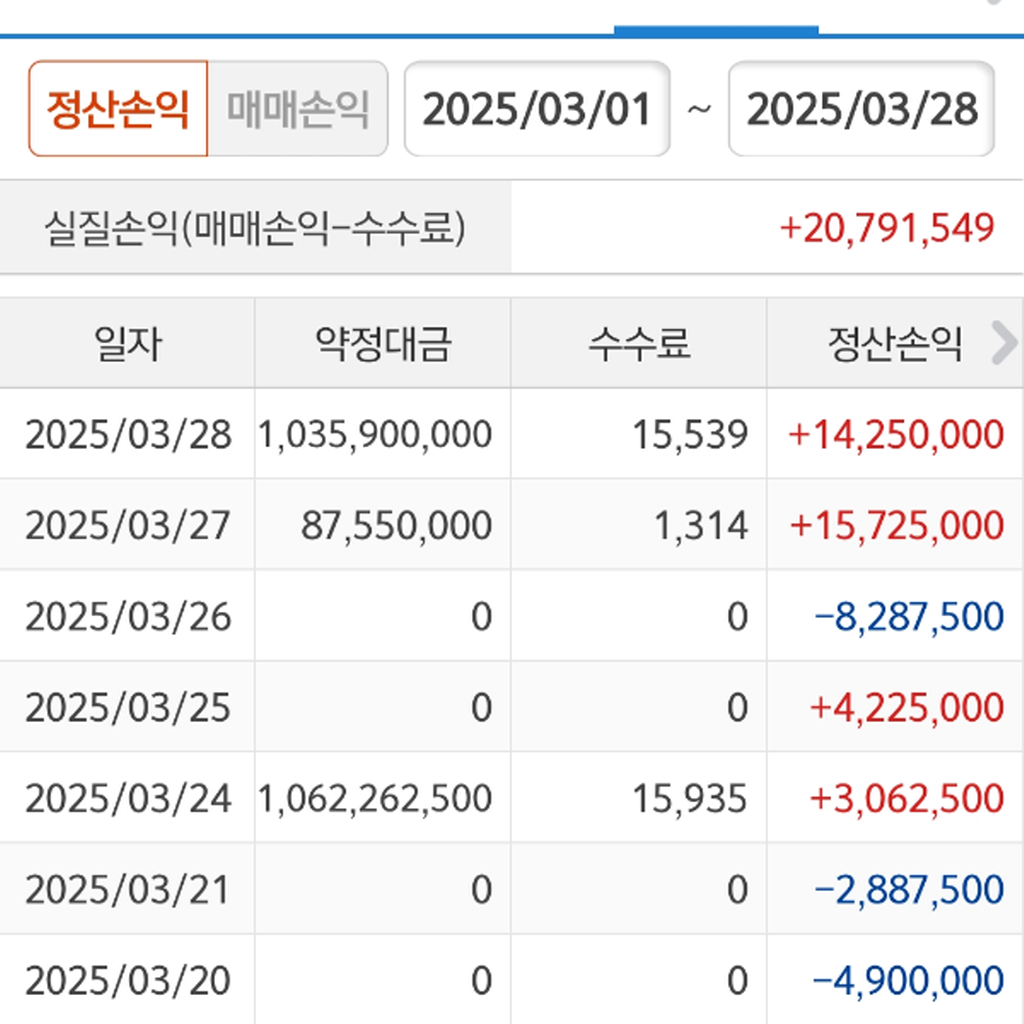1024x1024 pixels.
Task: Select the 2025/03/26 date row
Action: coord(128,617)
